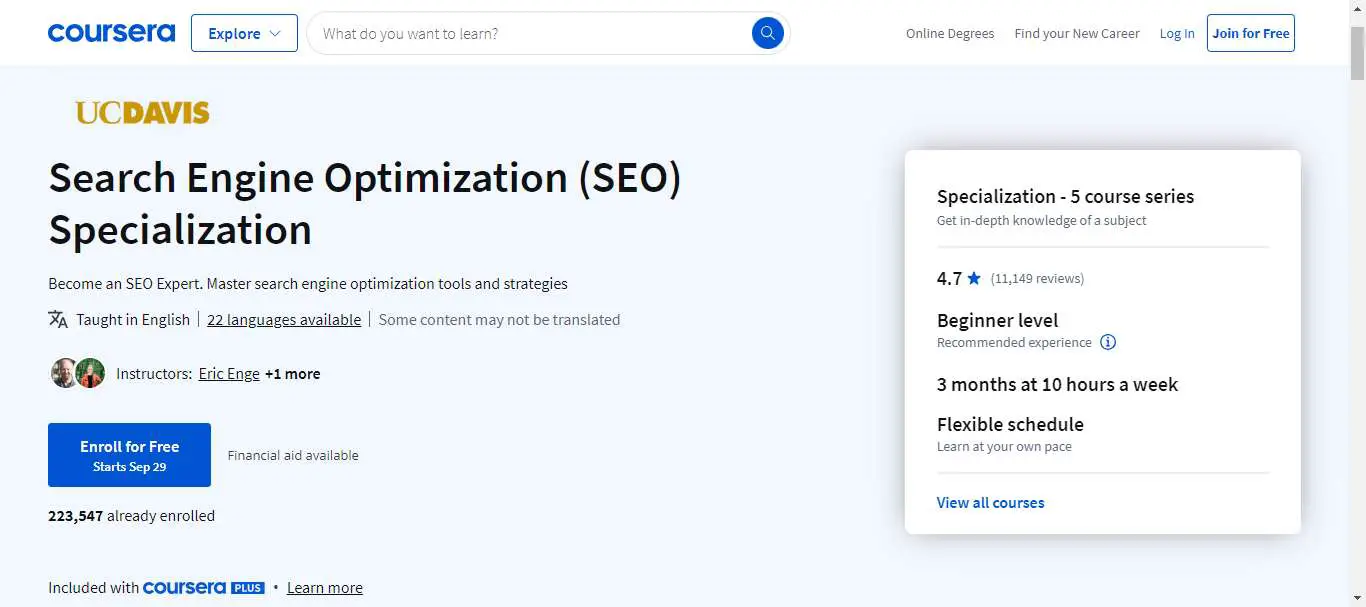
Task: Click the scrollbar up arrow
Action: [1357, 8]
